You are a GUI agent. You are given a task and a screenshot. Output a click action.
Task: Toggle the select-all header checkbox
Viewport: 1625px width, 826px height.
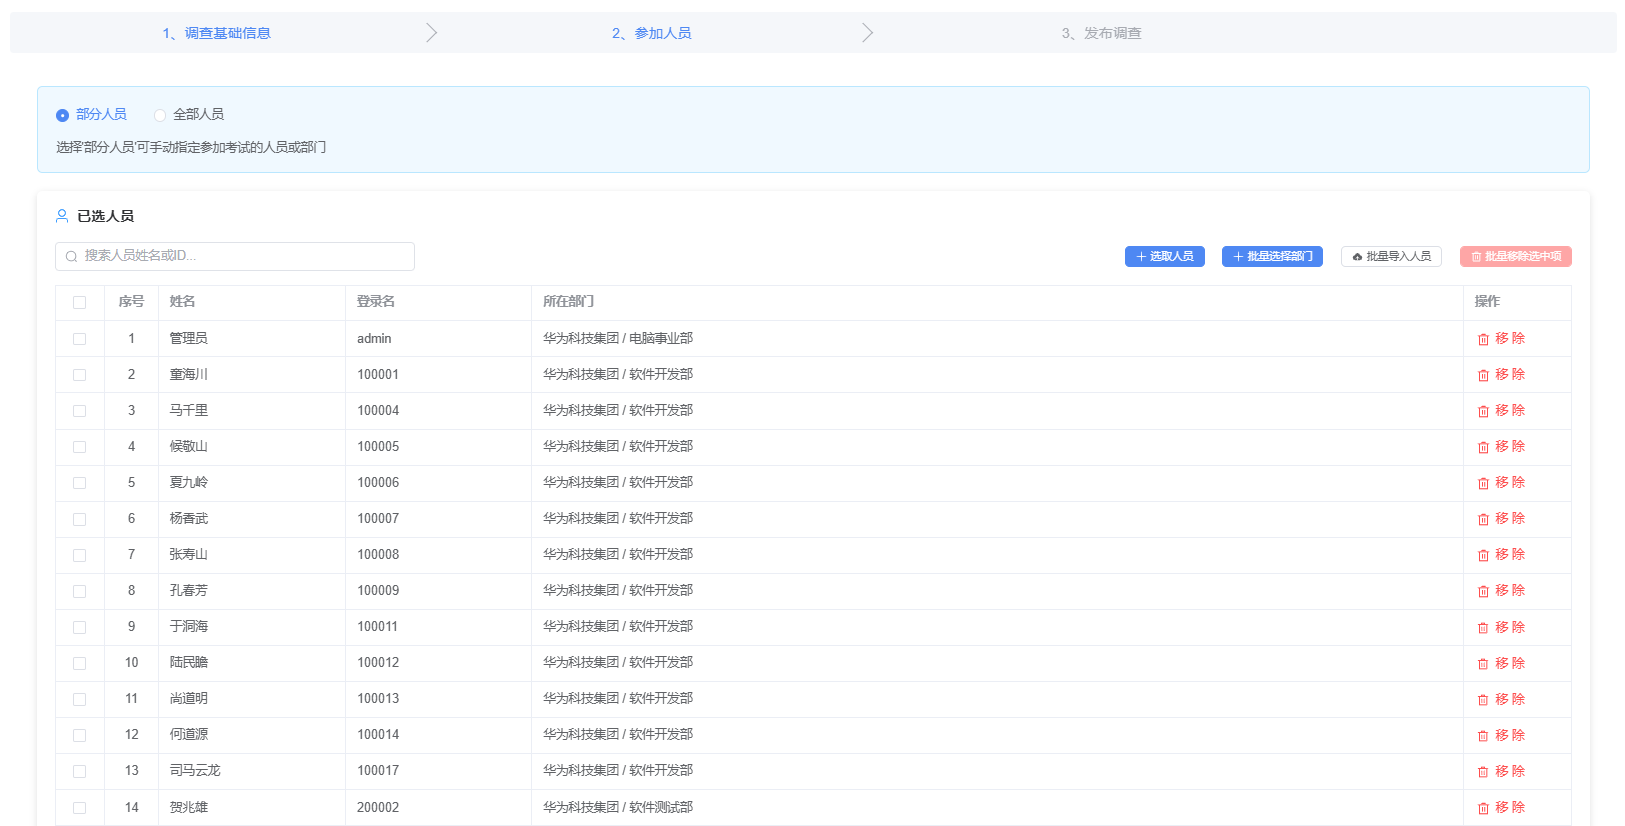tap(80, 302)
